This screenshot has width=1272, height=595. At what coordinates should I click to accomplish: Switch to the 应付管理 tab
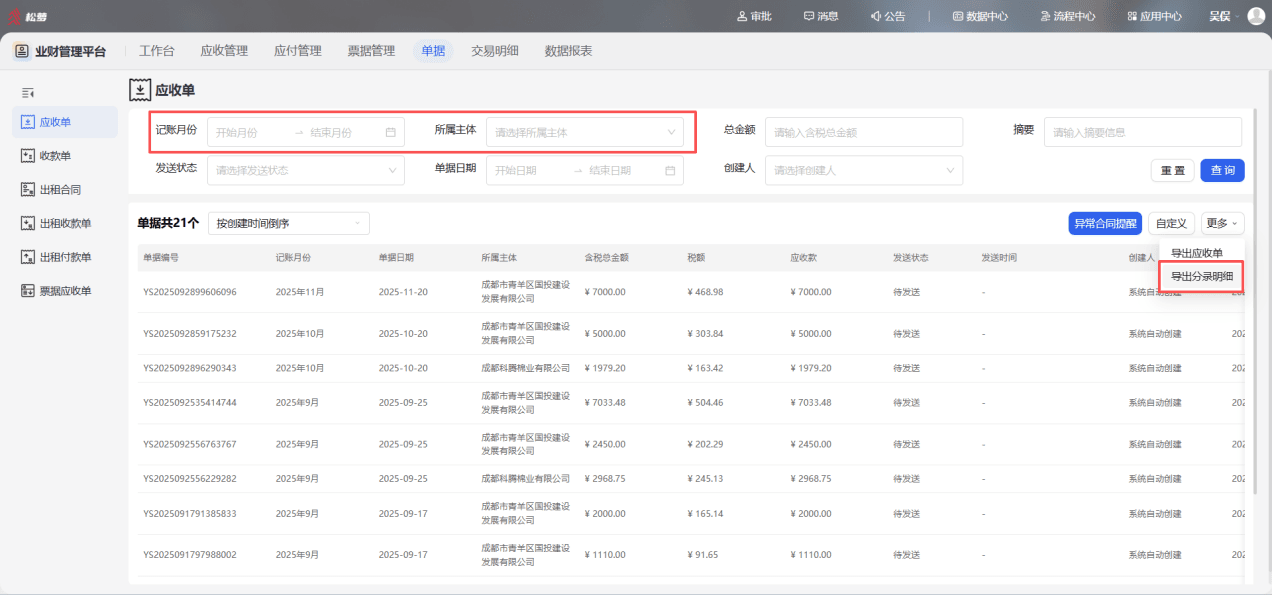point(298,51)
